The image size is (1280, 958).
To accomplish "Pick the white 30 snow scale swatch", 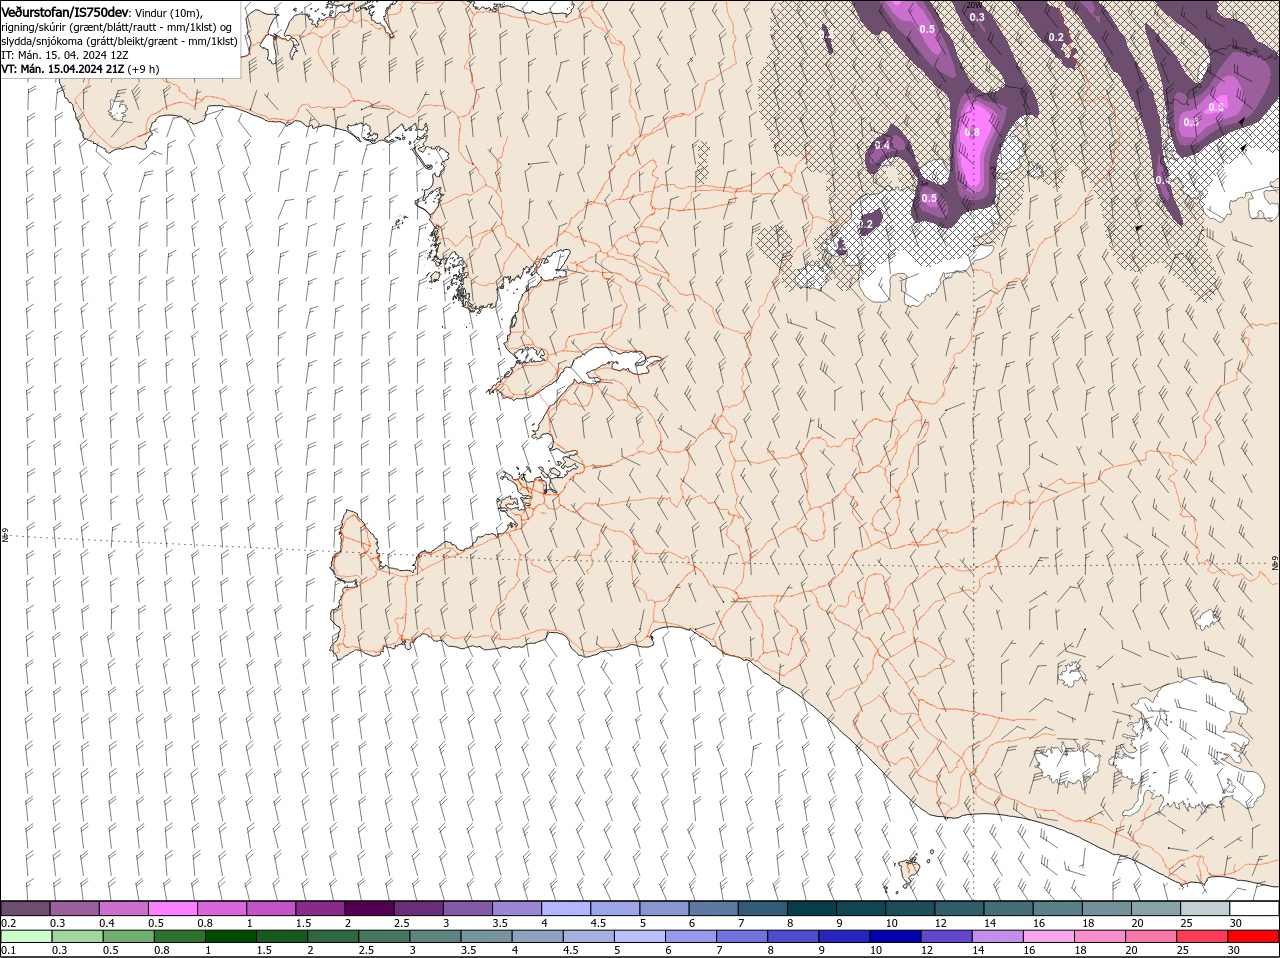I will coord(1255,908).
